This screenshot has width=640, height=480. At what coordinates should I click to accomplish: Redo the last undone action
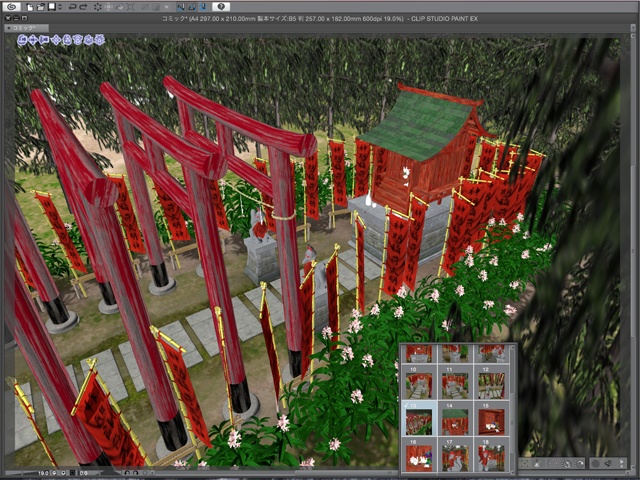tap(83, 7)
